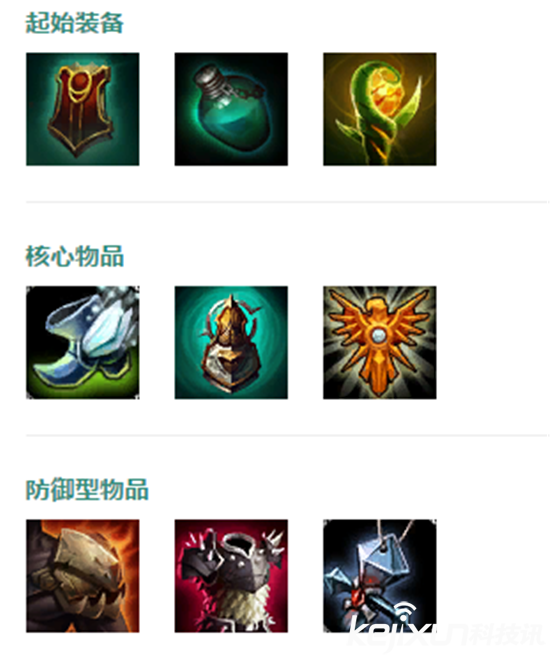Click the golden orb on Warding Totem
The width and height of the screenshot is (550, 656).
384,92
